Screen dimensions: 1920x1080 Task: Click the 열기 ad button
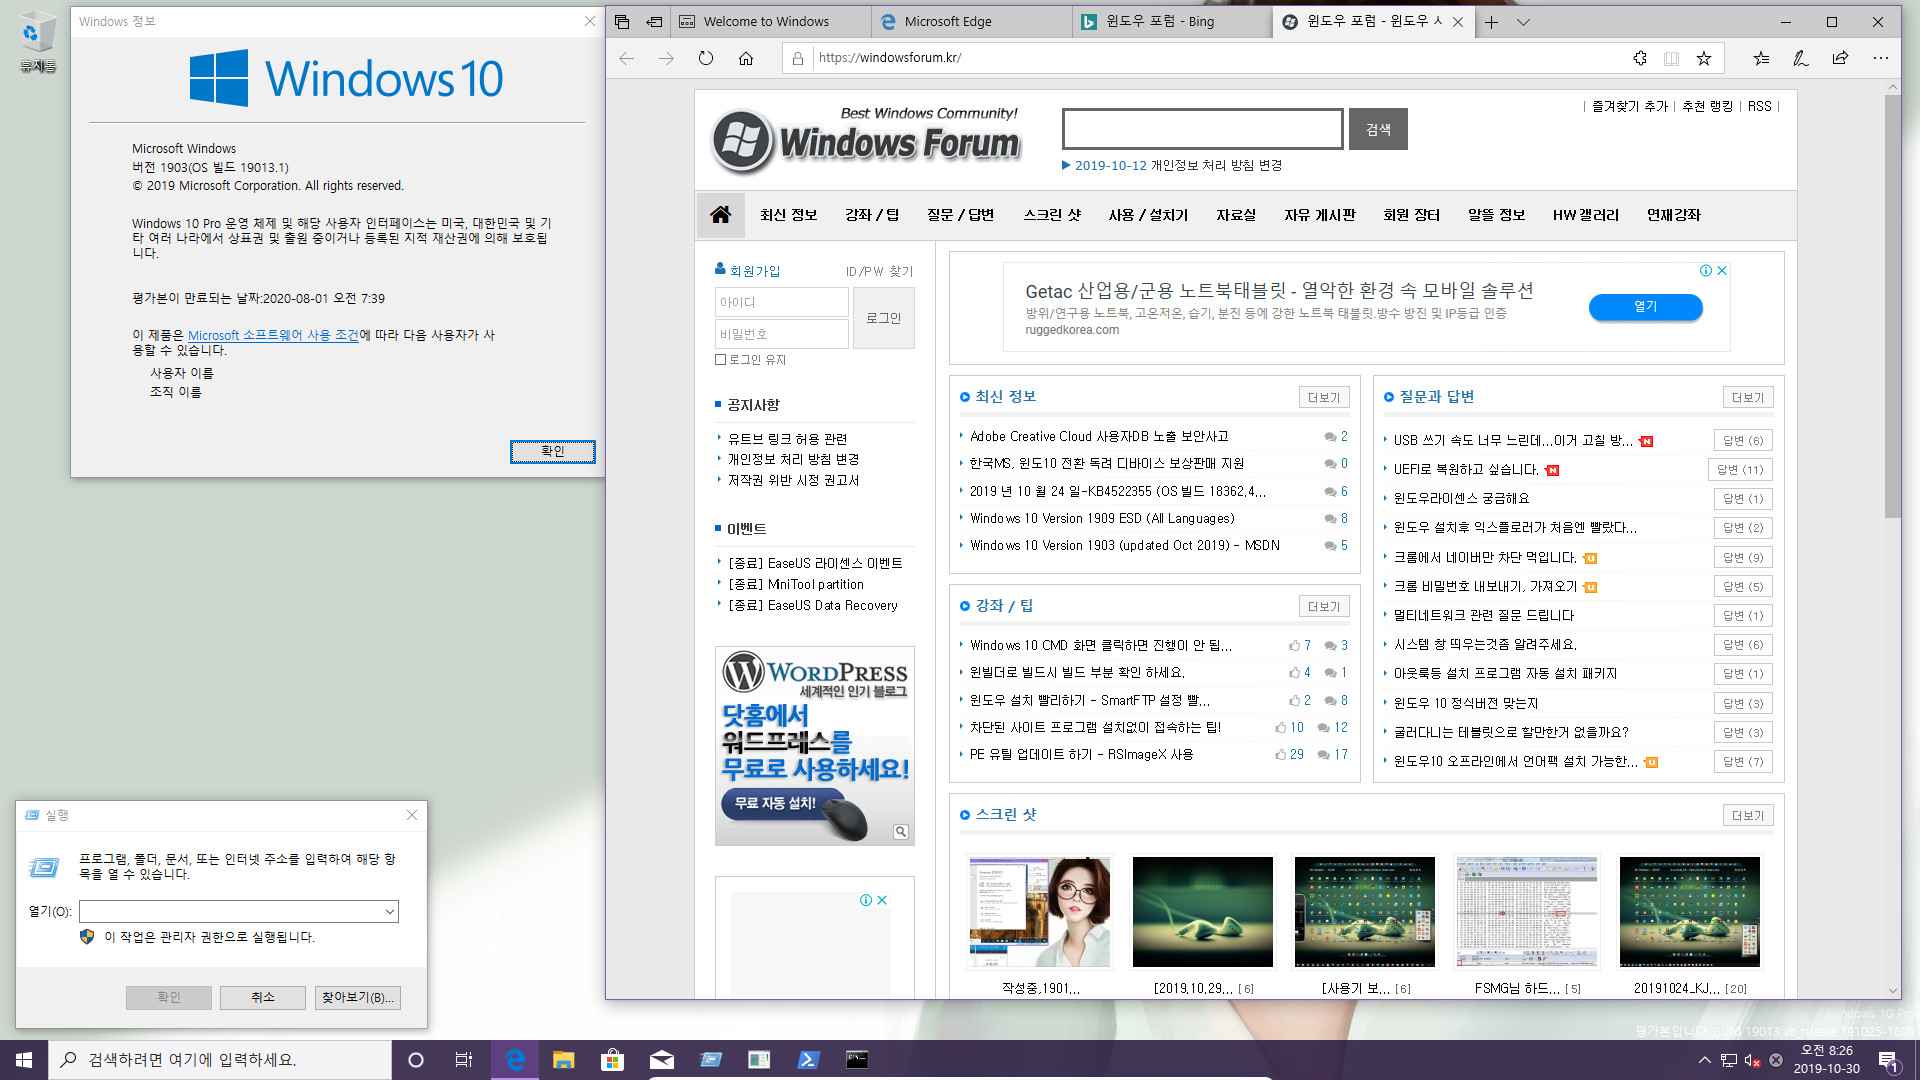pos(1645,307)
